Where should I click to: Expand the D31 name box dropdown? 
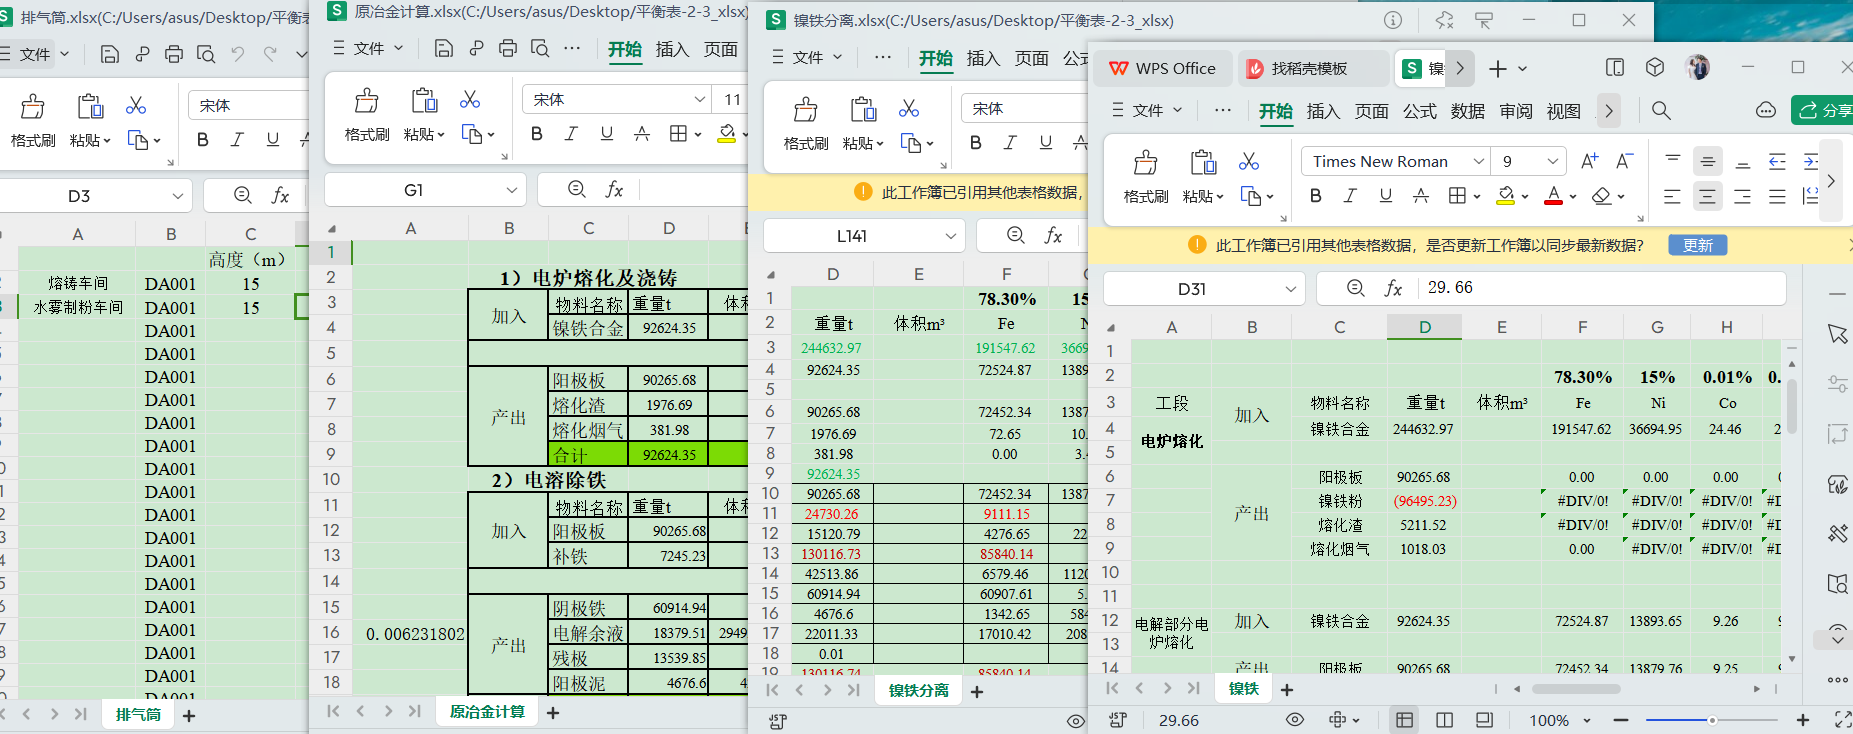1290,289
